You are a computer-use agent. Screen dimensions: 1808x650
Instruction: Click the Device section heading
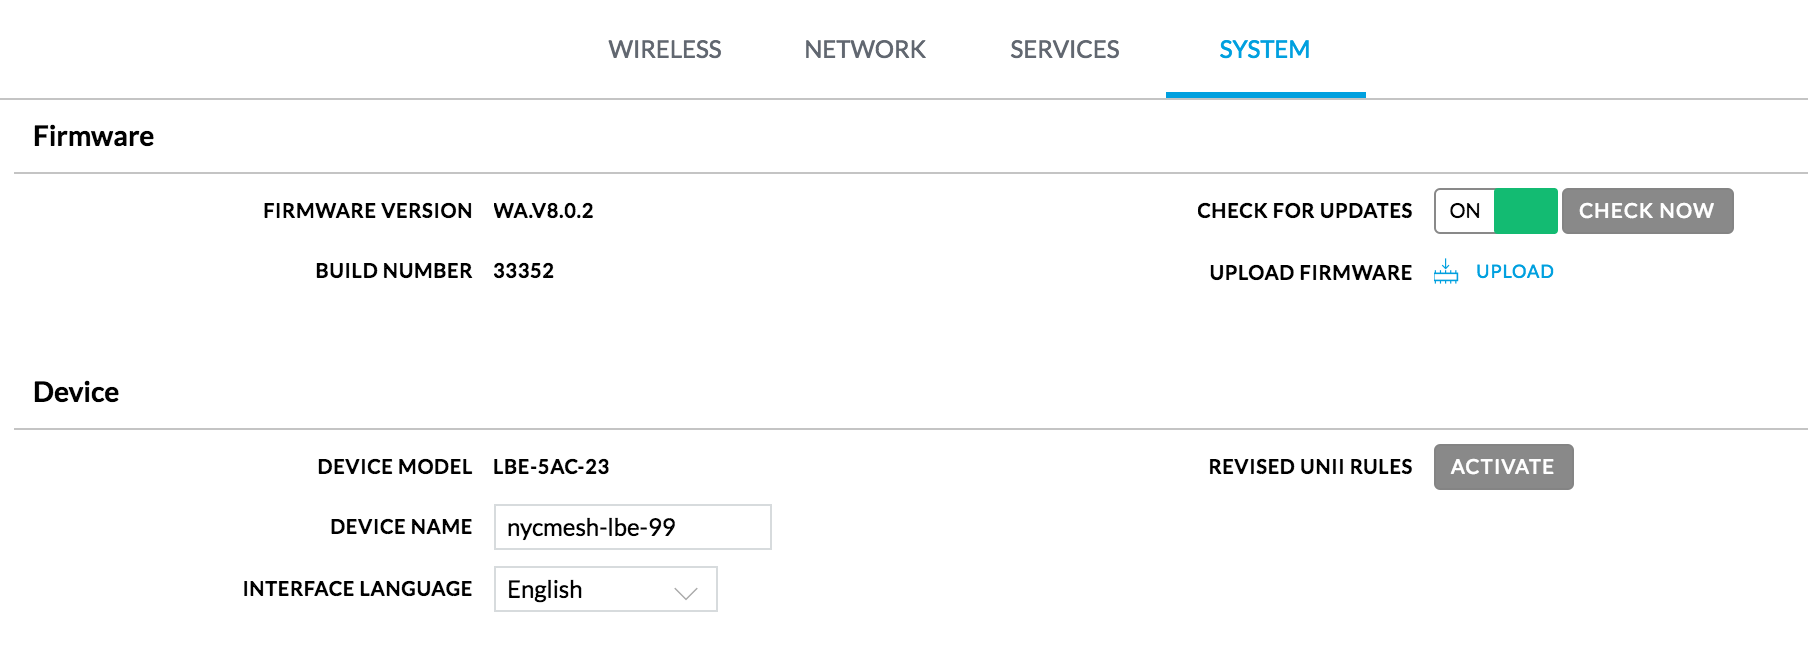[x=76, y=392]
